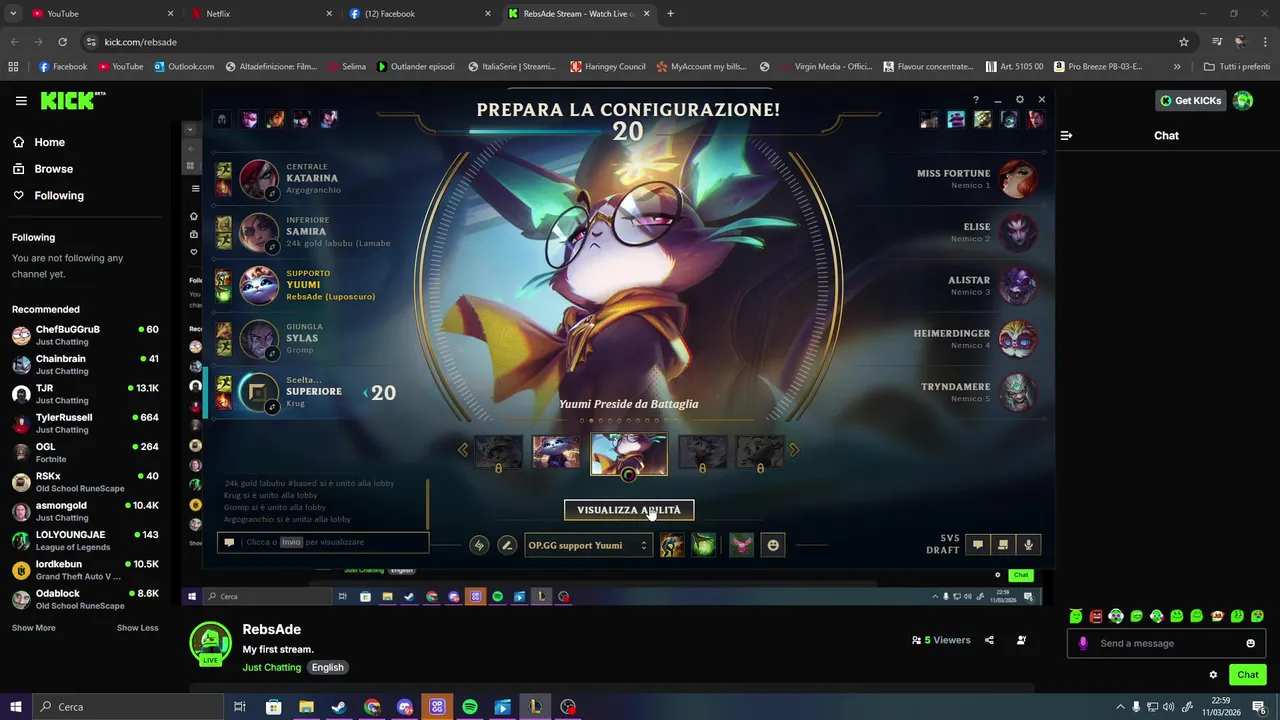The width and height of the screenshot is (1280, 720).
Task: Go to Home in Kick sidebar
Action: [x=40, y=142]
